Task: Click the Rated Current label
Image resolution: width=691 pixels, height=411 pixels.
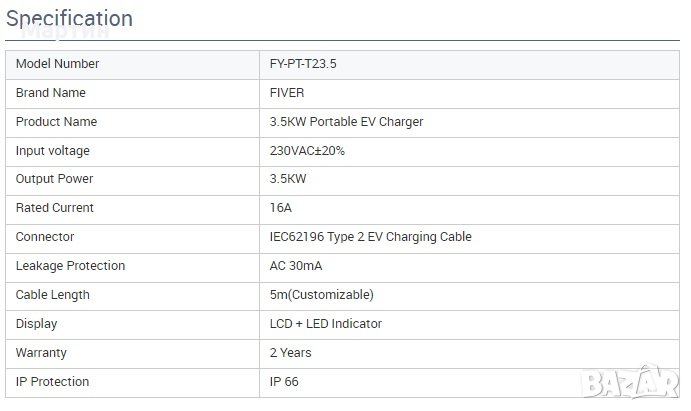Action: pos(55,208)
